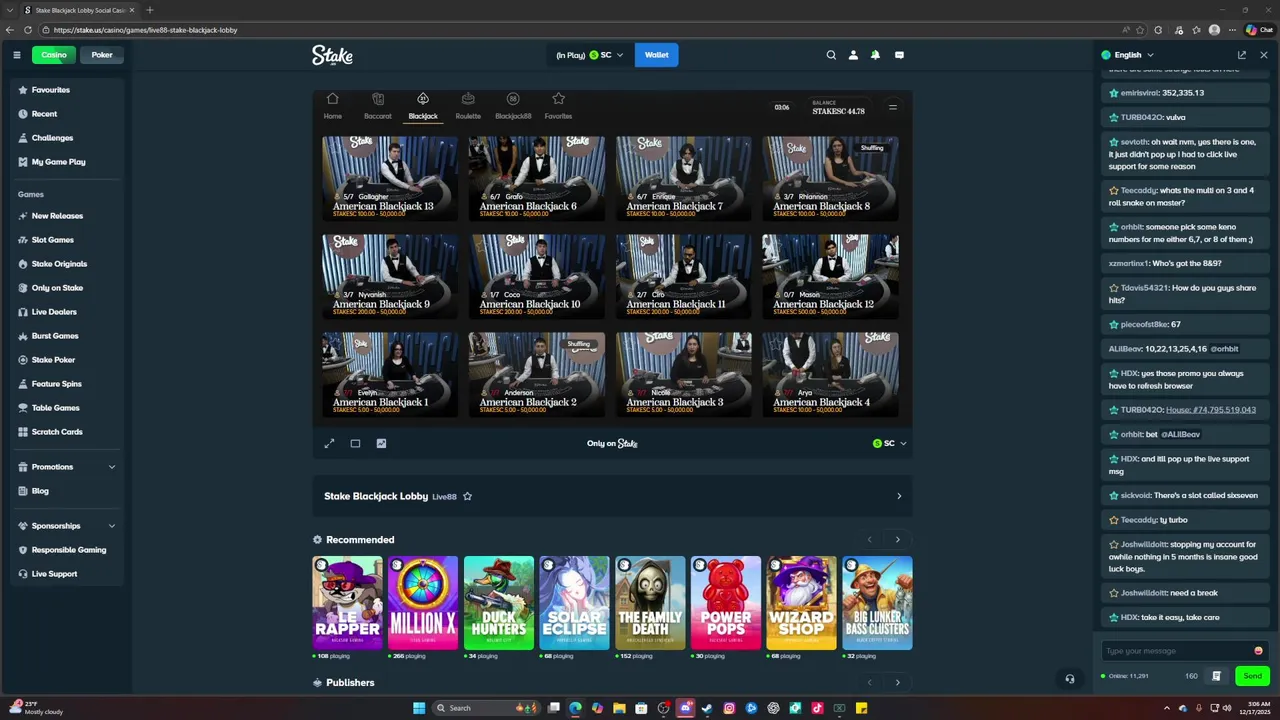Open the lobby hamburger menu near balance

click(893, 107)
